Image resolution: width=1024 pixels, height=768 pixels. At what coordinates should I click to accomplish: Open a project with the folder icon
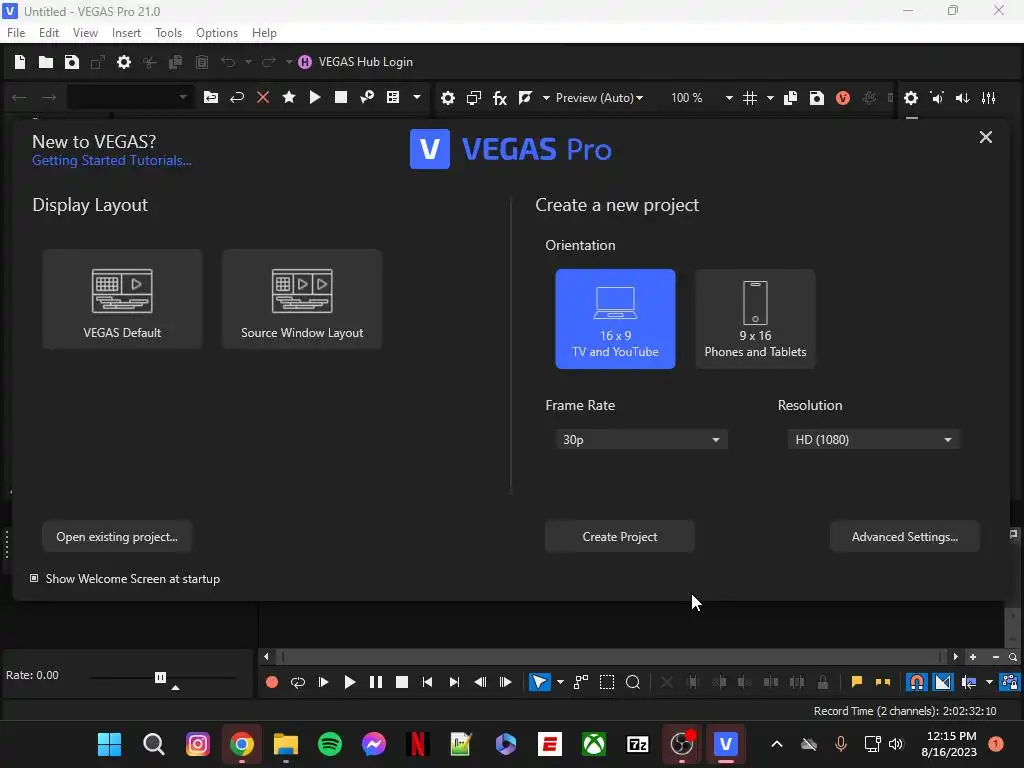click(46, 62)
